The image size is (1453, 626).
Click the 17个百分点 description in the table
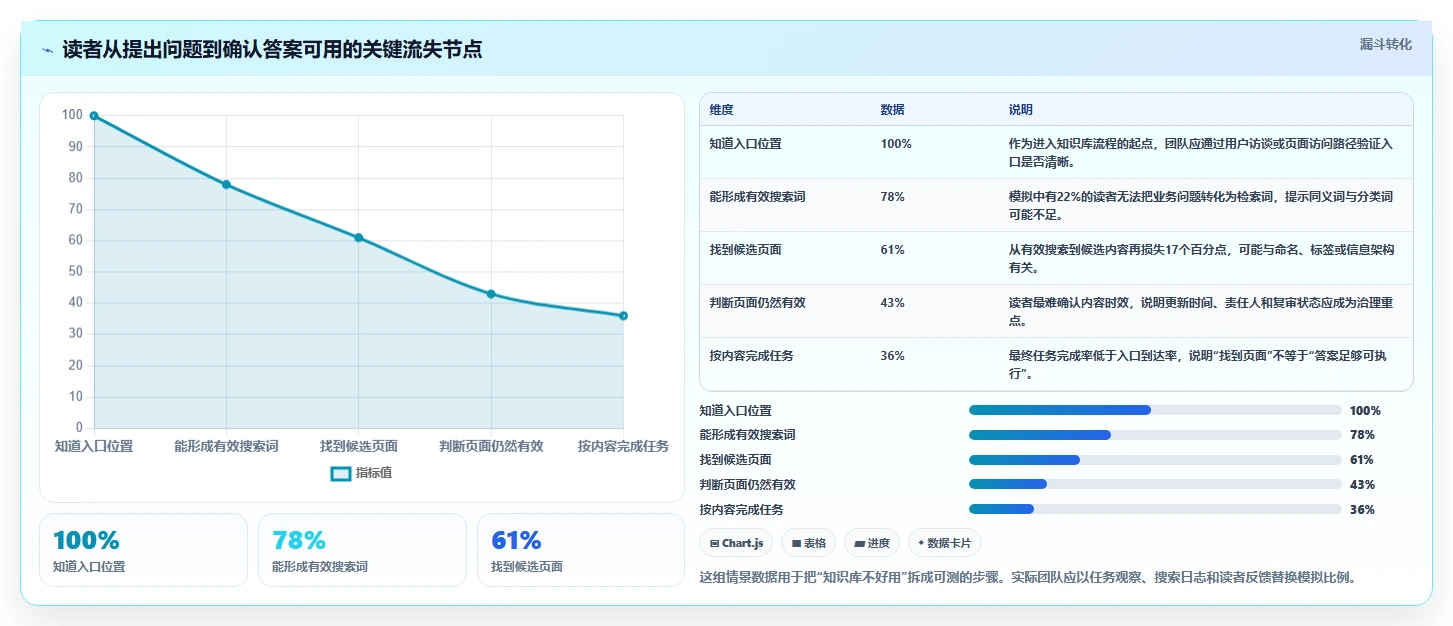(x=1200, y=258)
